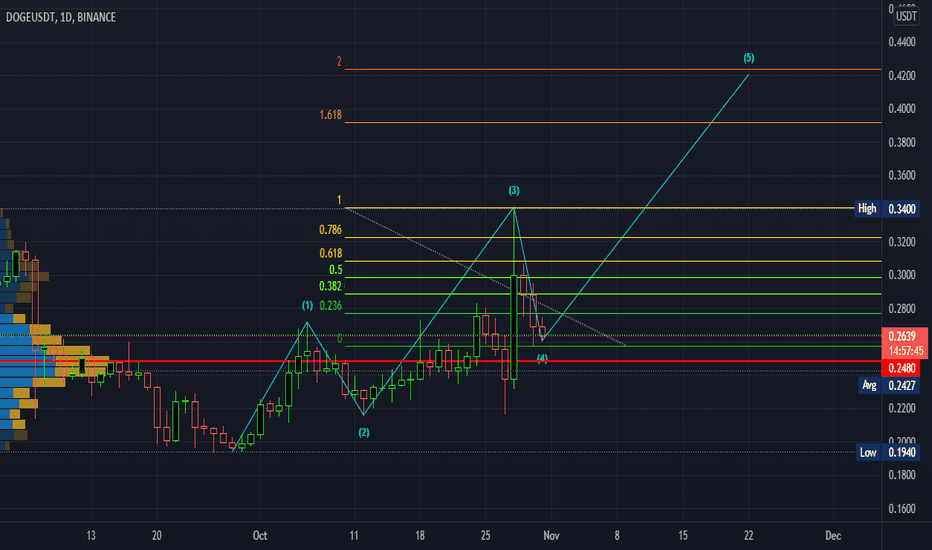This screenshot has width=932, height=550.
Task: Click the Fibonacci level 1 label
Action: point(339,200)
